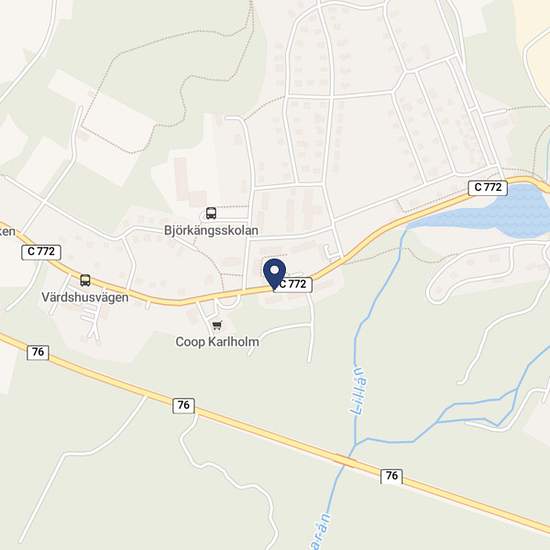Open the Coop Karlholm shopping cart icon
This screenshot has width=550, height=550.
217,326
